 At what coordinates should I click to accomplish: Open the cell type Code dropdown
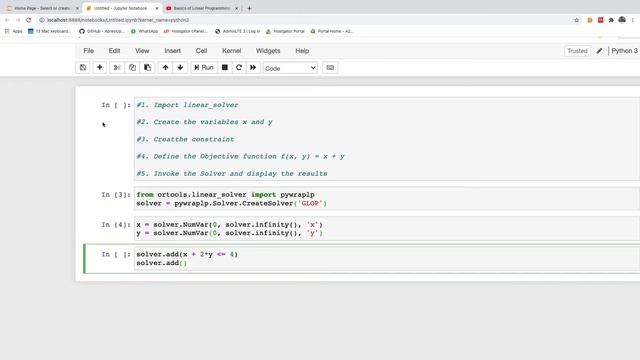tap(290, 68)
